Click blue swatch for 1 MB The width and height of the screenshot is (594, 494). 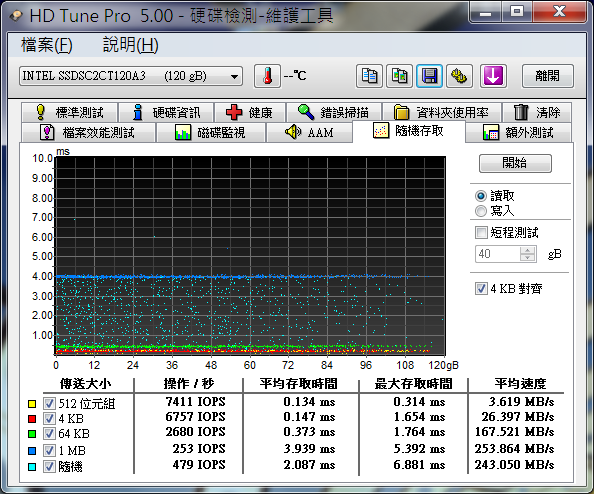(32, 451)
